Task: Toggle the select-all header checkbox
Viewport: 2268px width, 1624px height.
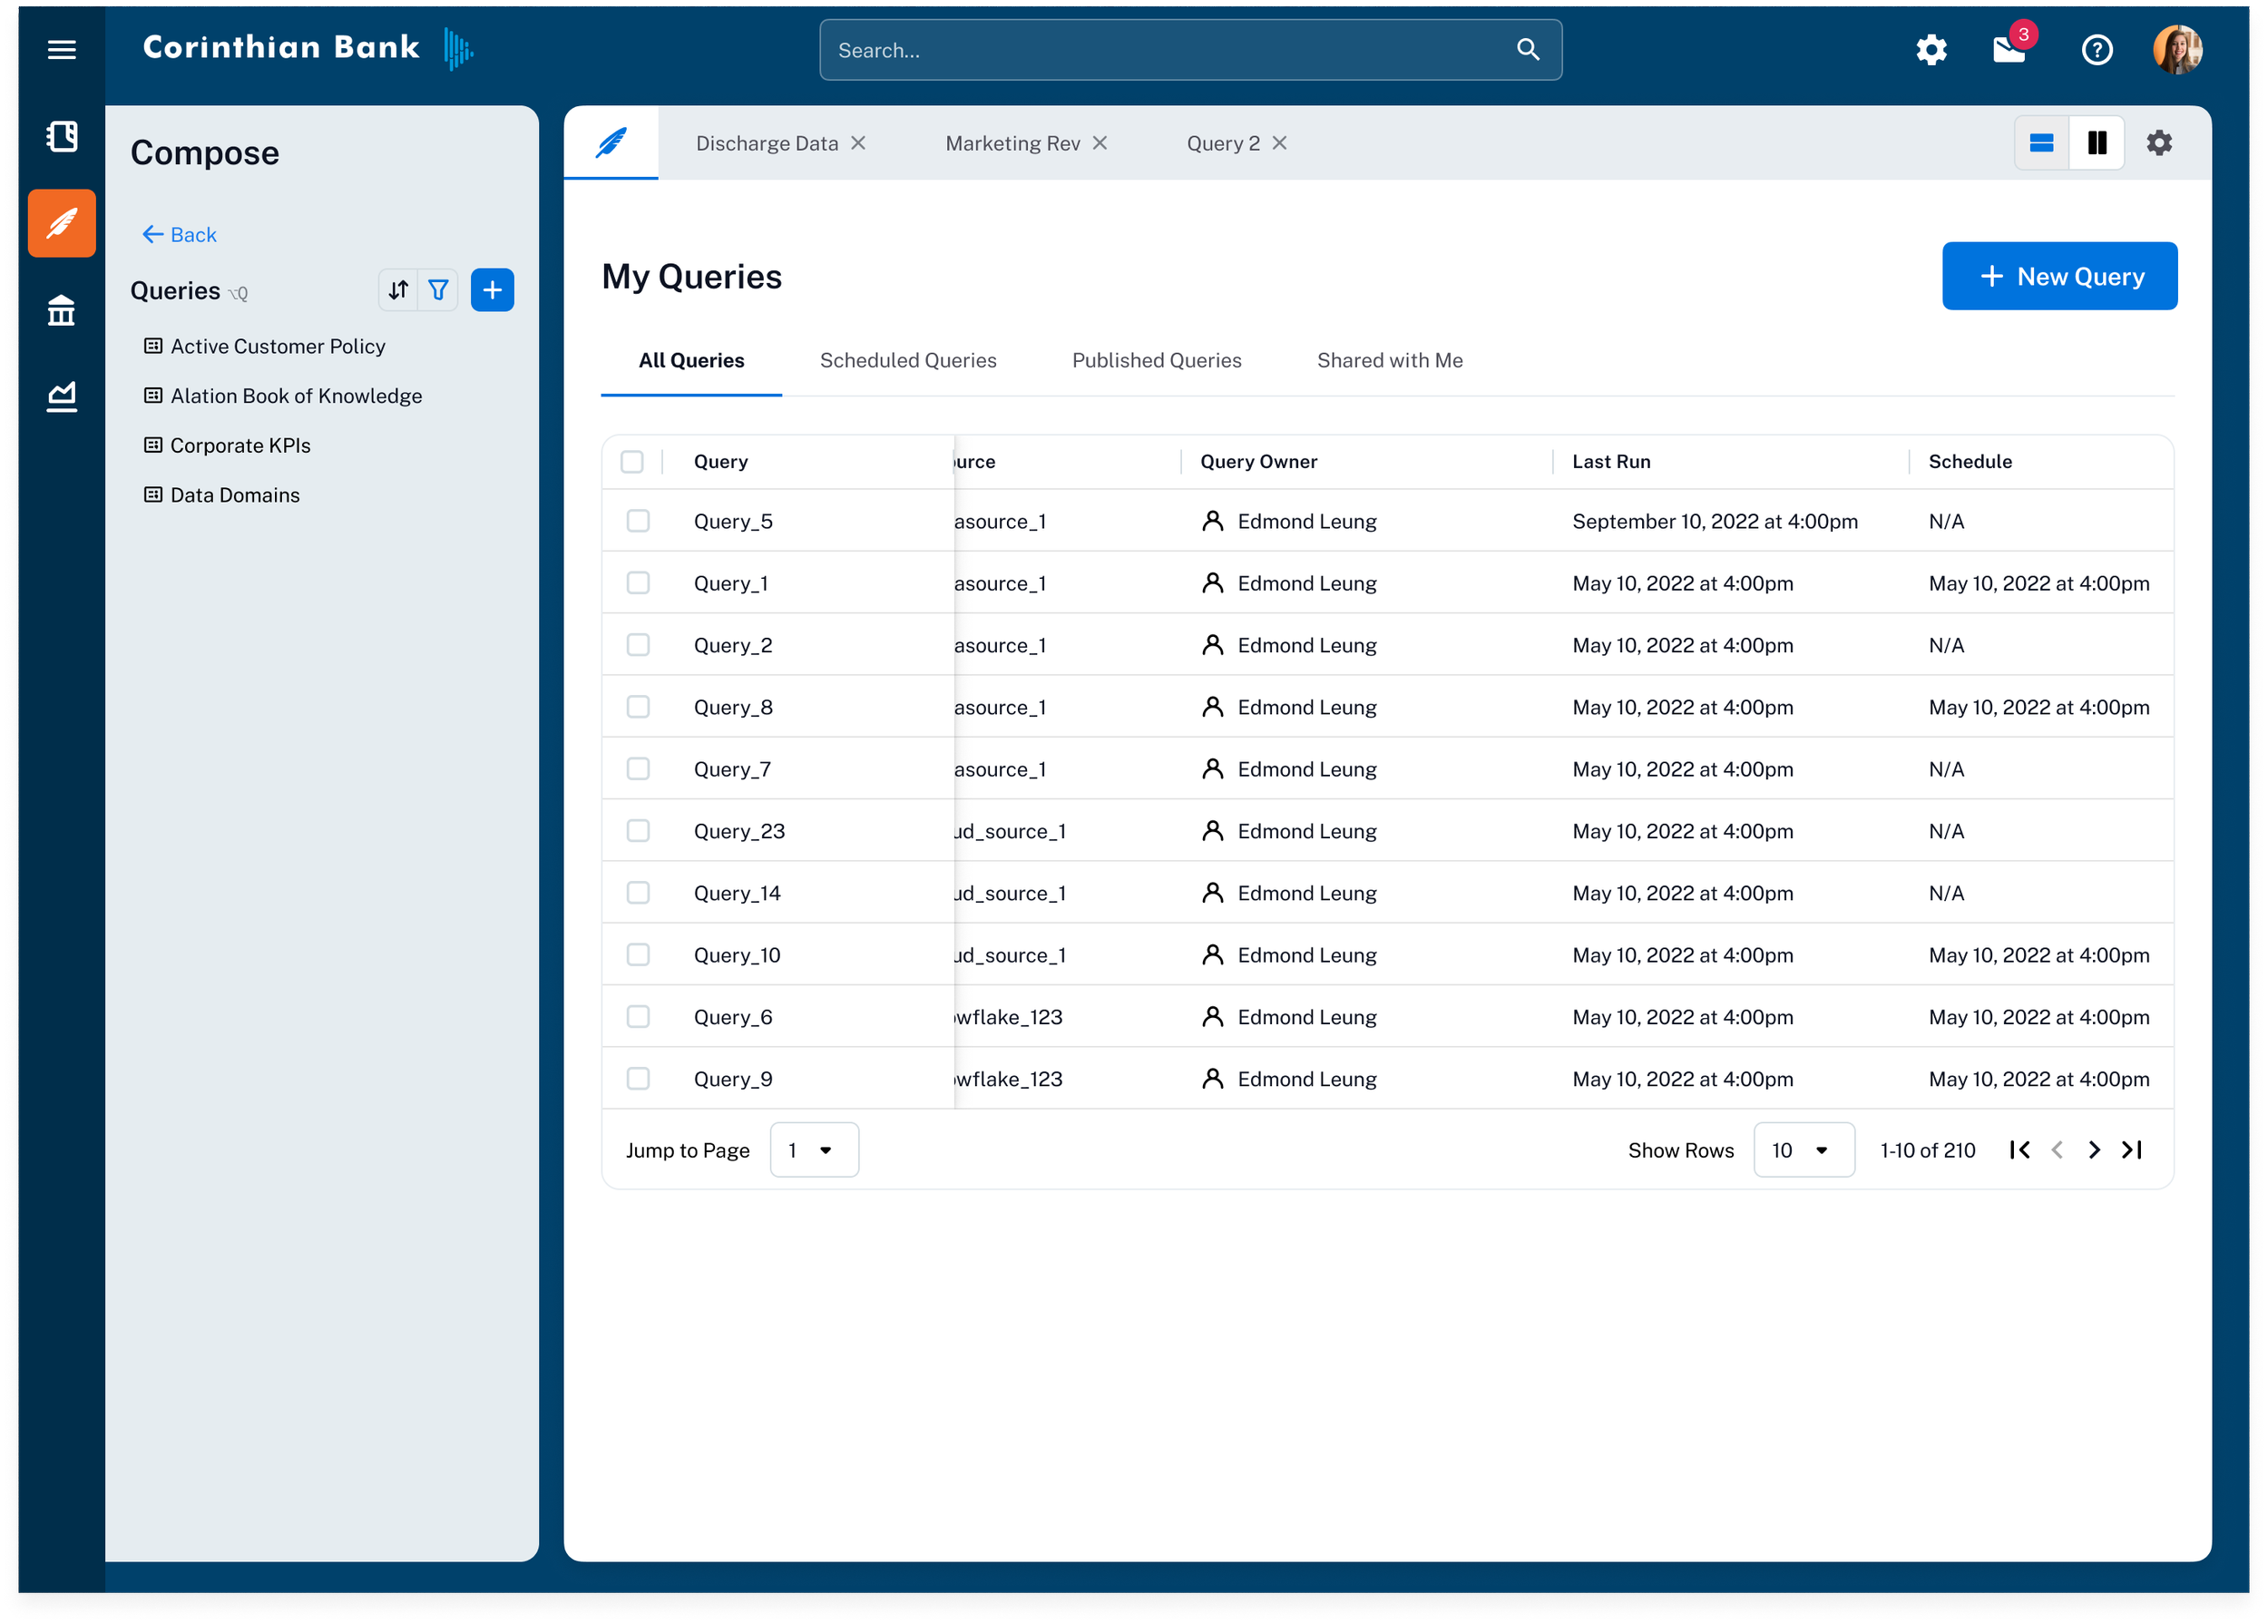Action: pyautogui.click(x=632, y=461)
